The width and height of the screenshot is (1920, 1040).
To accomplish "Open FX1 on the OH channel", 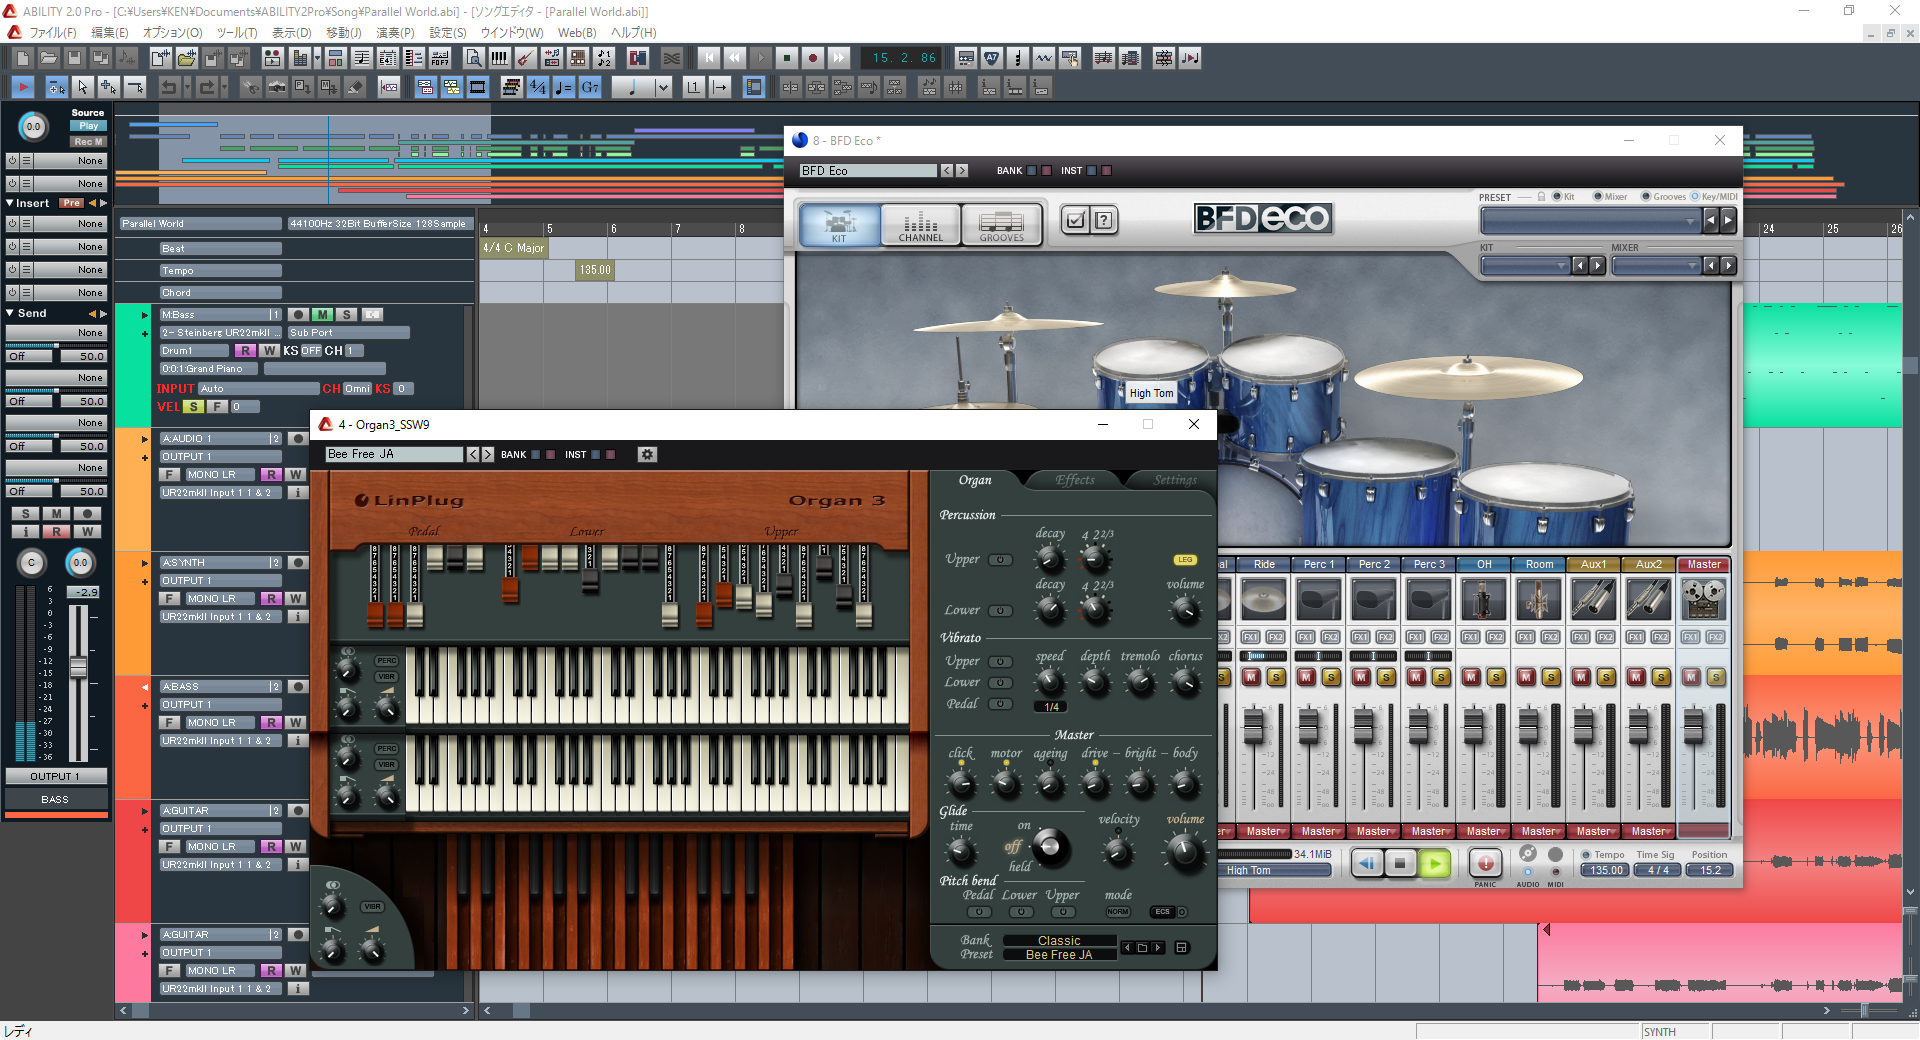I will pos(1471,637).
